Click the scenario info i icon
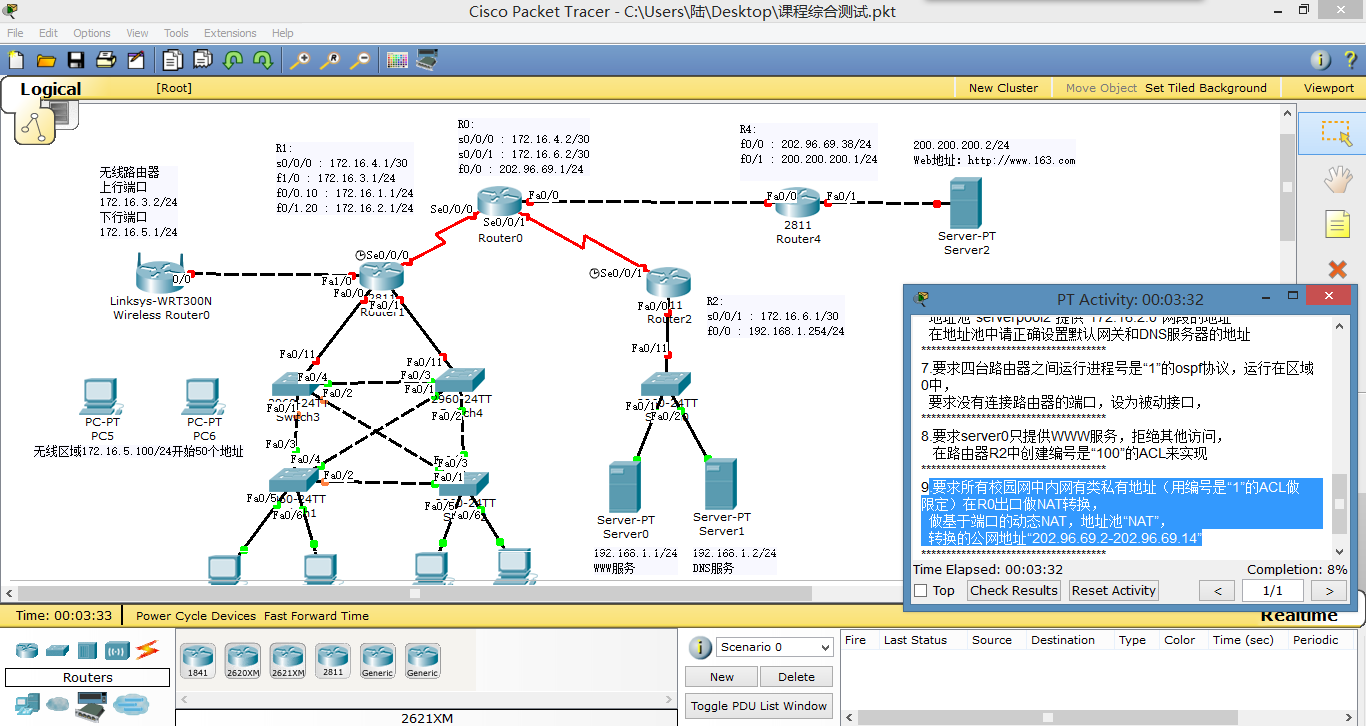1366x726 pixels. coord(701,647)
